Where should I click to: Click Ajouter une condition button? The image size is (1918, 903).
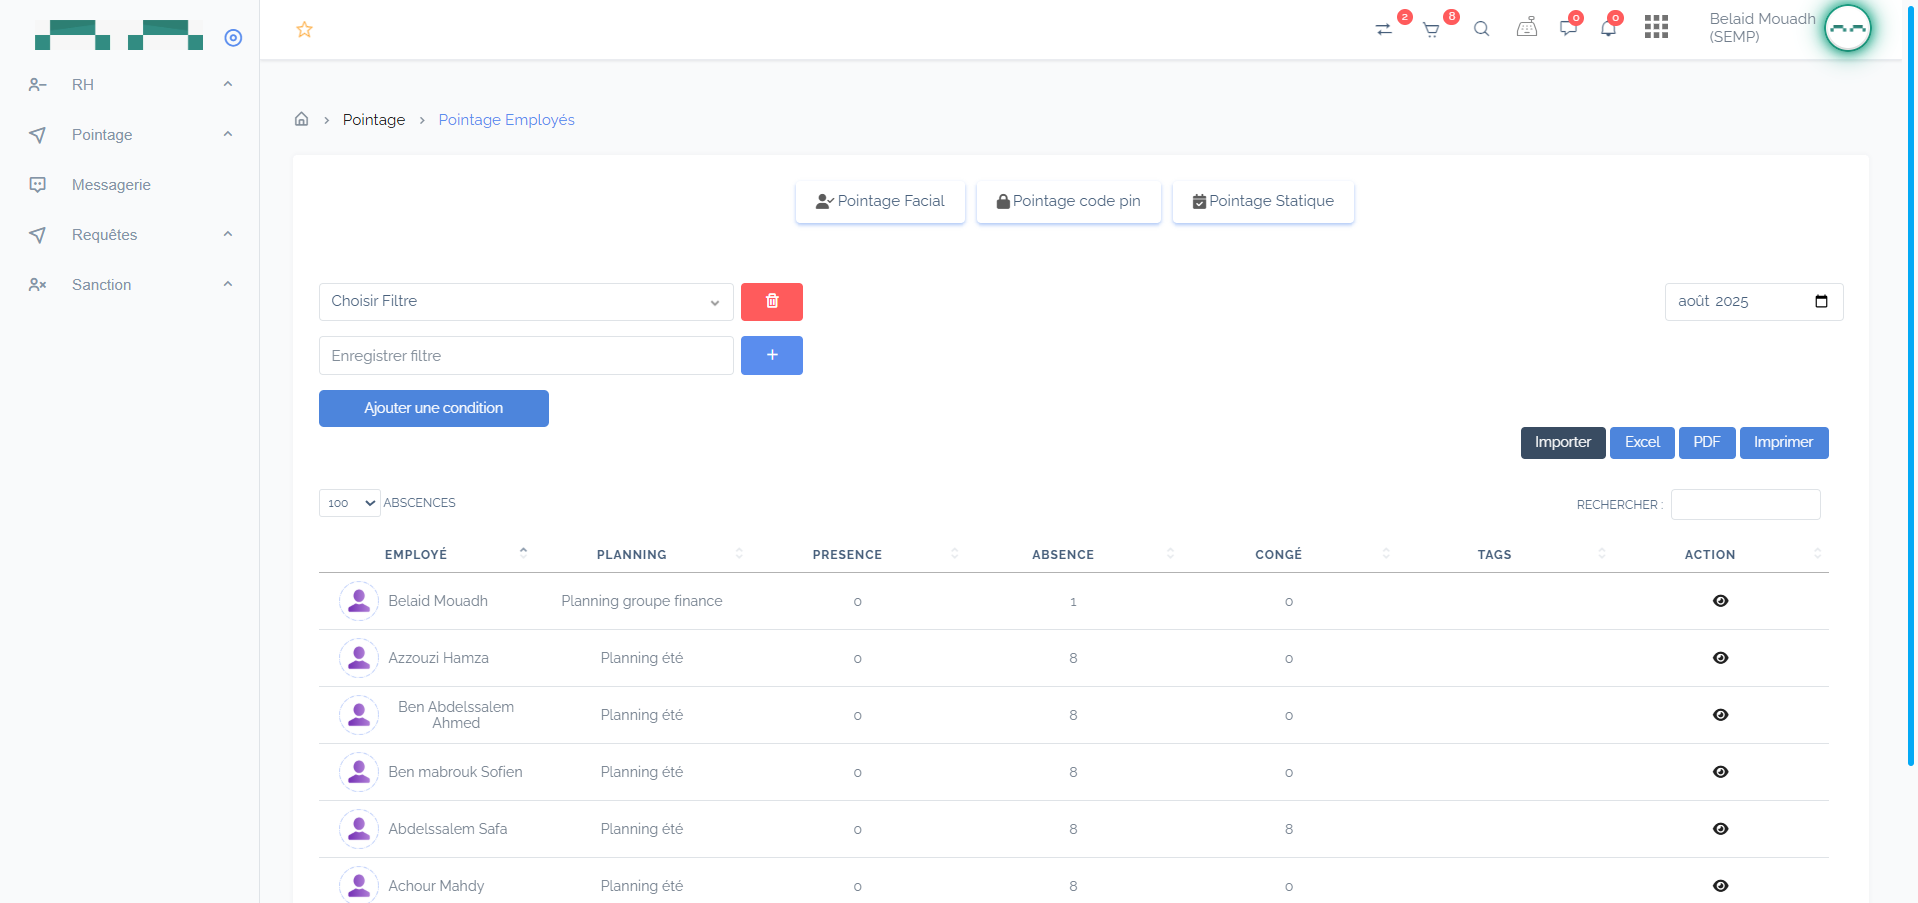click(434, 408)
